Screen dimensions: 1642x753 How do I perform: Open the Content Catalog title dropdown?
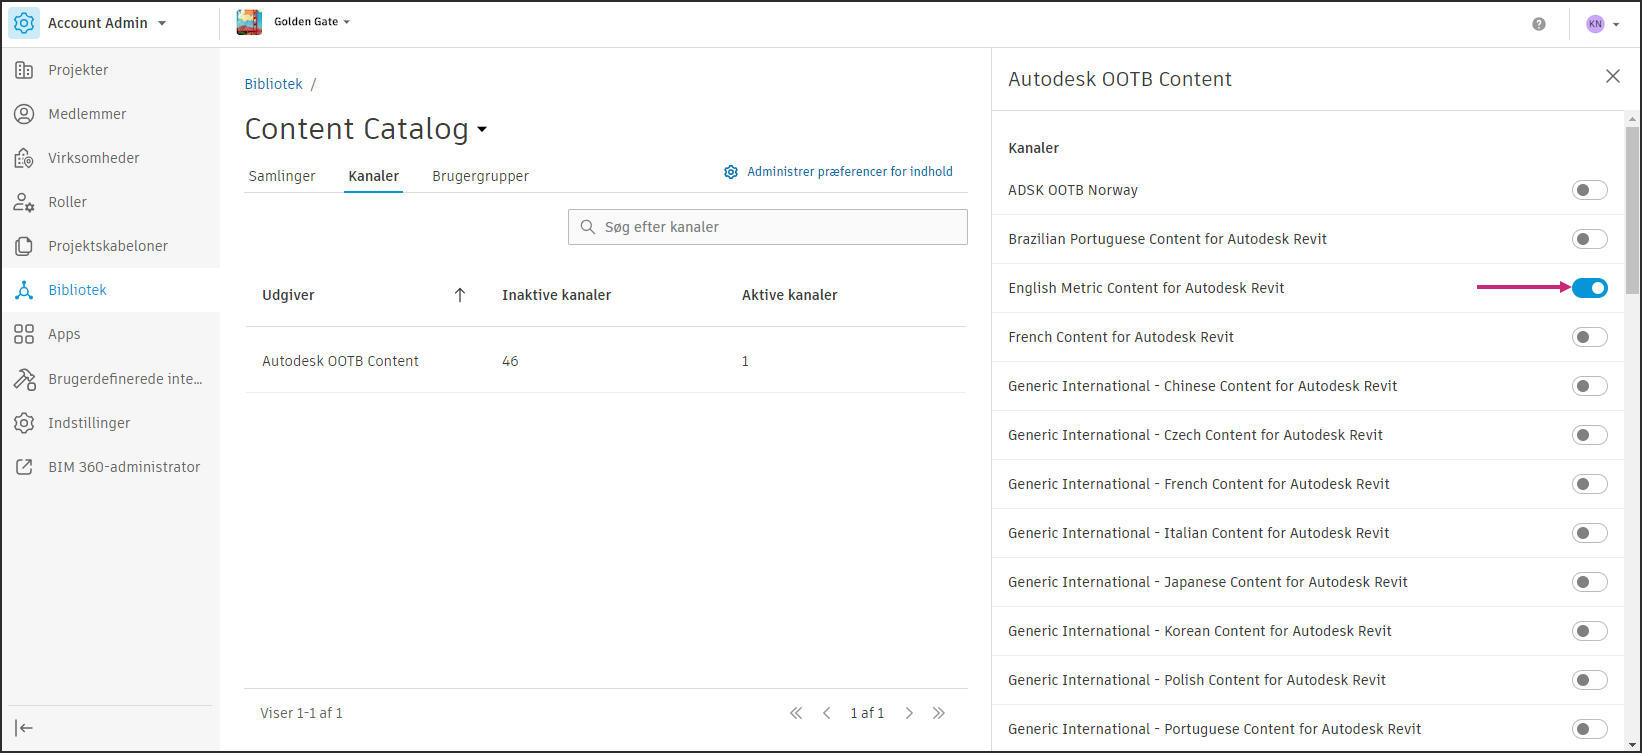(x=481, y=130)
